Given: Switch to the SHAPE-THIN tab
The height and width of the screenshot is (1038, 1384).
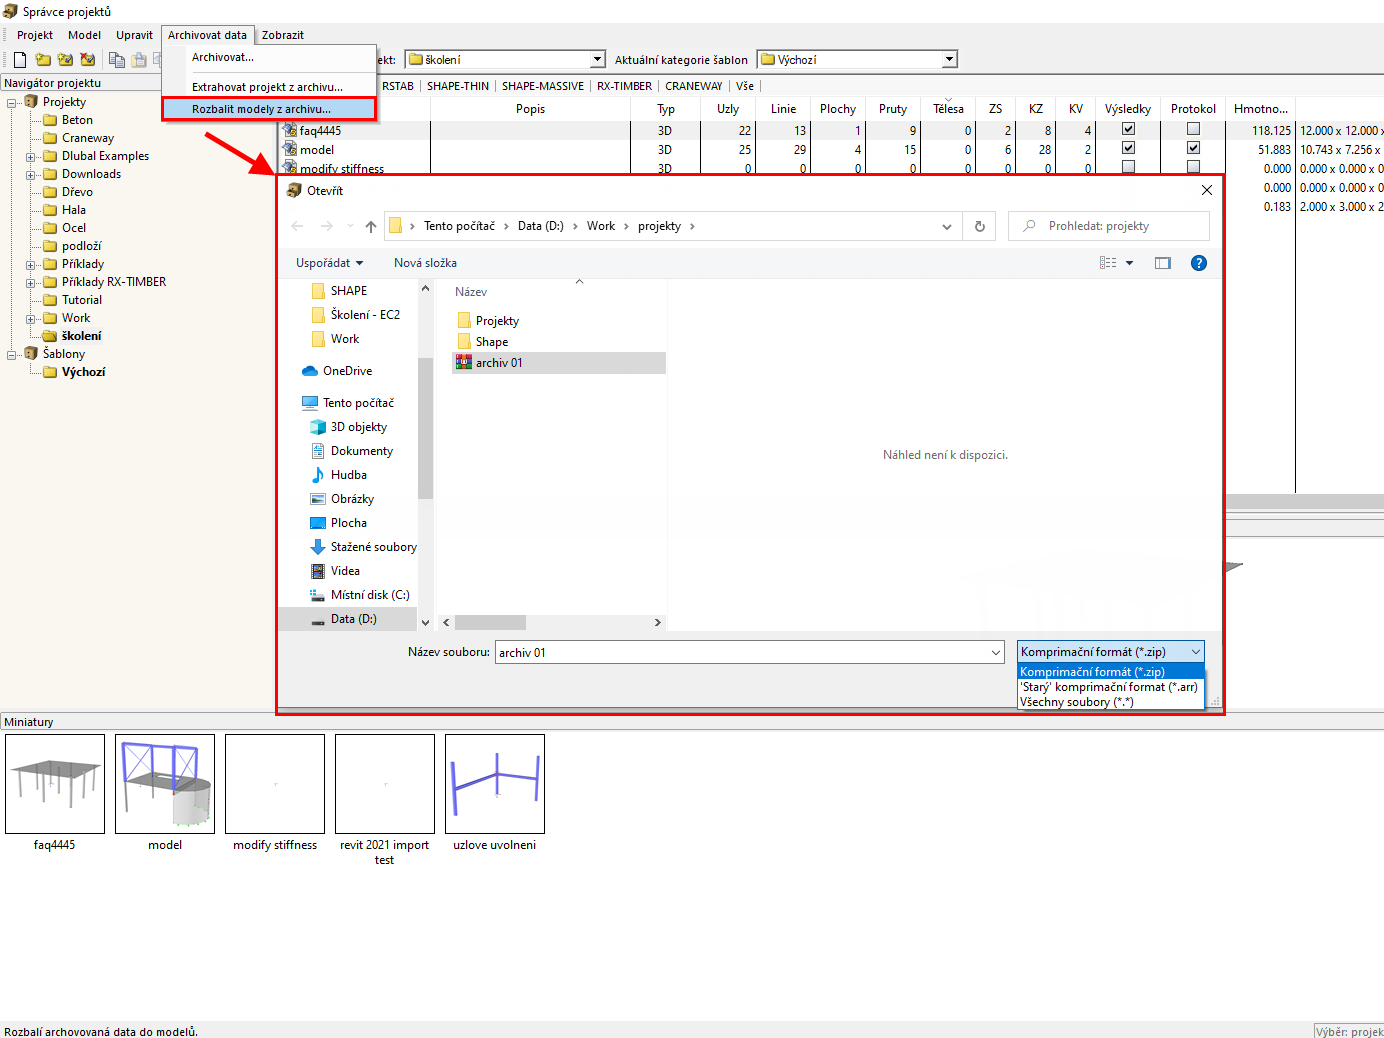Looking at the screenshot, I should (458, 86).
